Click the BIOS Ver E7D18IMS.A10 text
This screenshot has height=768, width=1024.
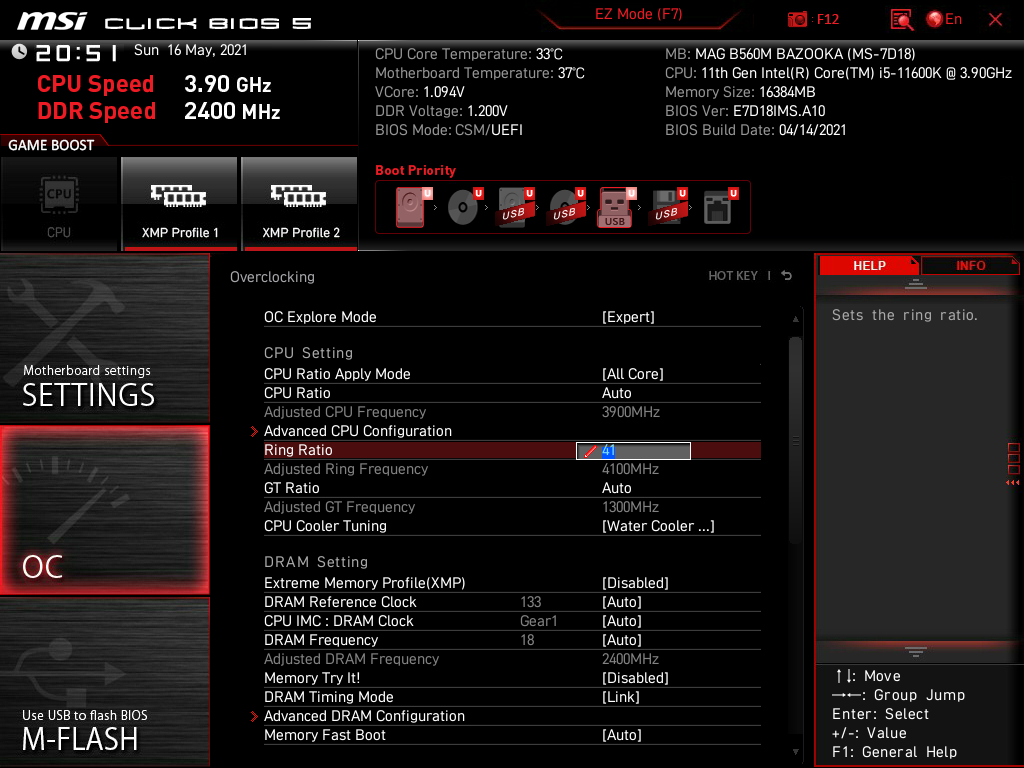pyautogui.click(x=745, y=111)
